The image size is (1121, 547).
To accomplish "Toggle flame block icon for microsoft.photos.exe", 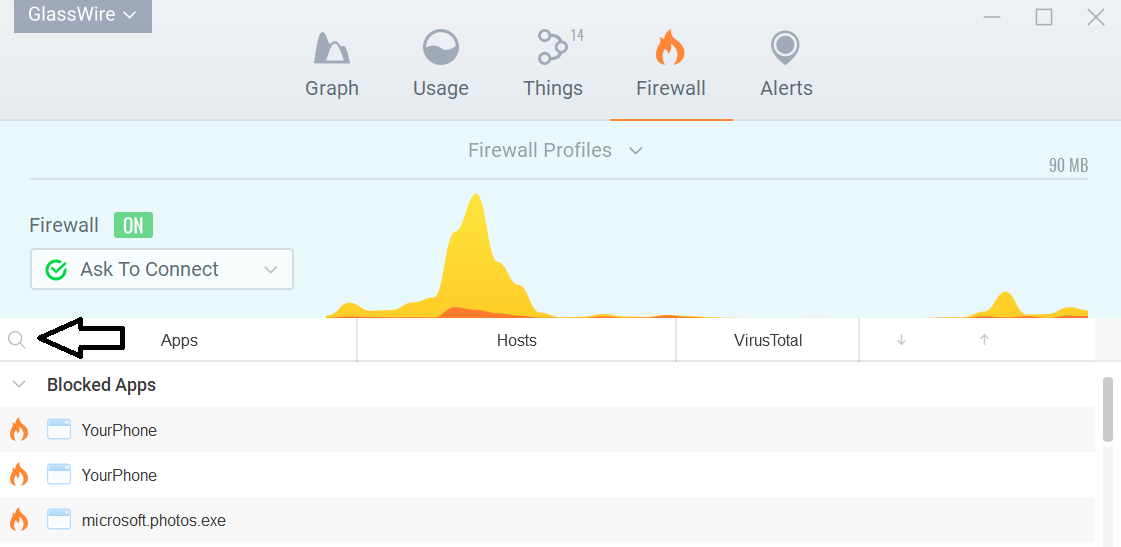I will (19, 520).
